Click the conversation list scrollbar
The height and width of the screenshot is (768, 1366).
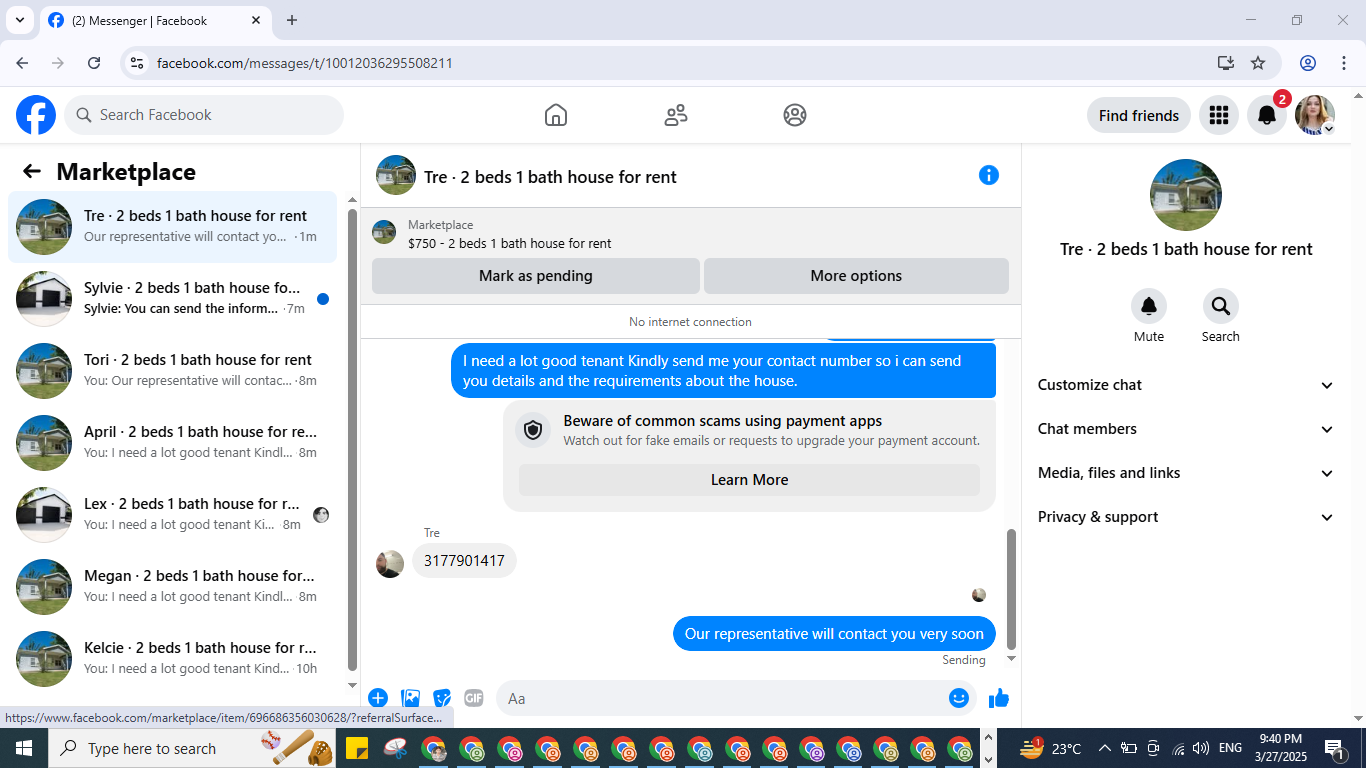[352, 440]
